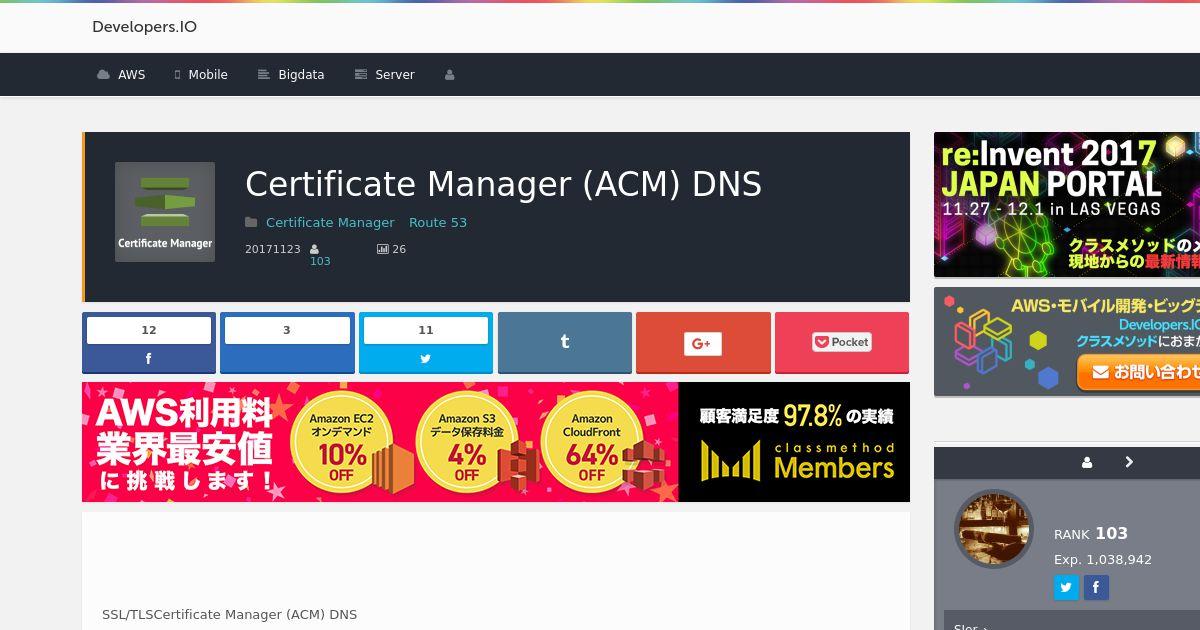Go to the Server navigation item
This screenshot has height=630, width=1200.
pyautogui.click(x=384, y=75)
